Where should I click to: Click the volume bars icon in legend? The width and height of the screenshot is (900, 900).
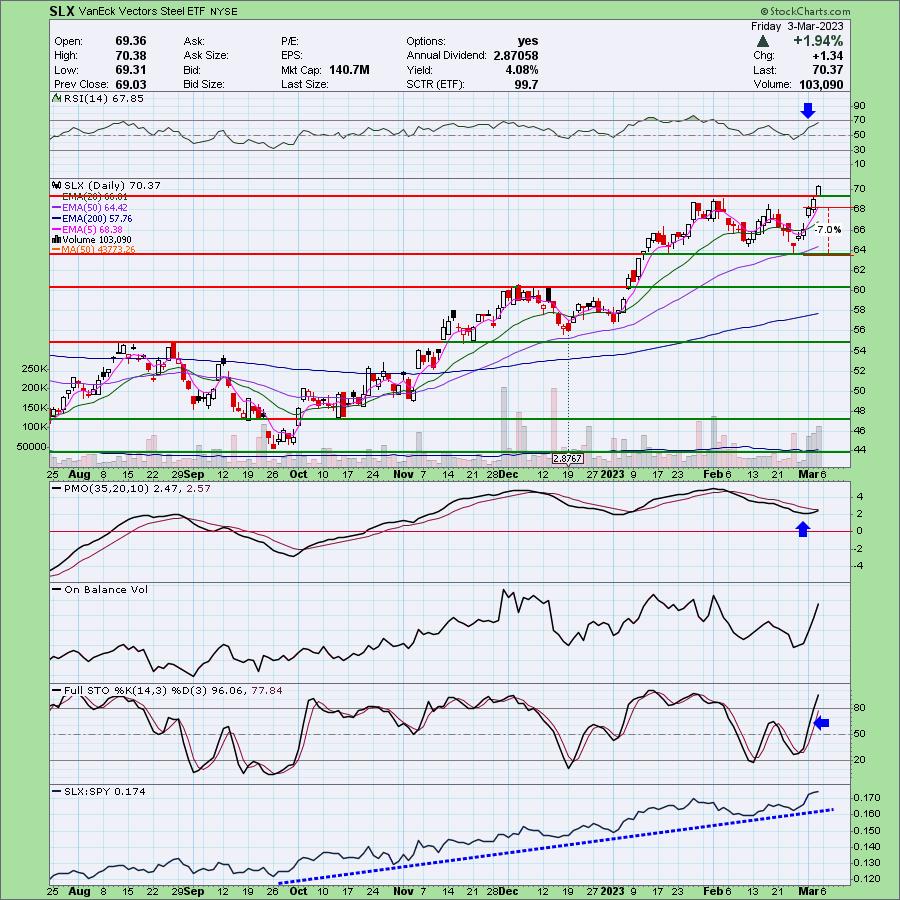56,239
